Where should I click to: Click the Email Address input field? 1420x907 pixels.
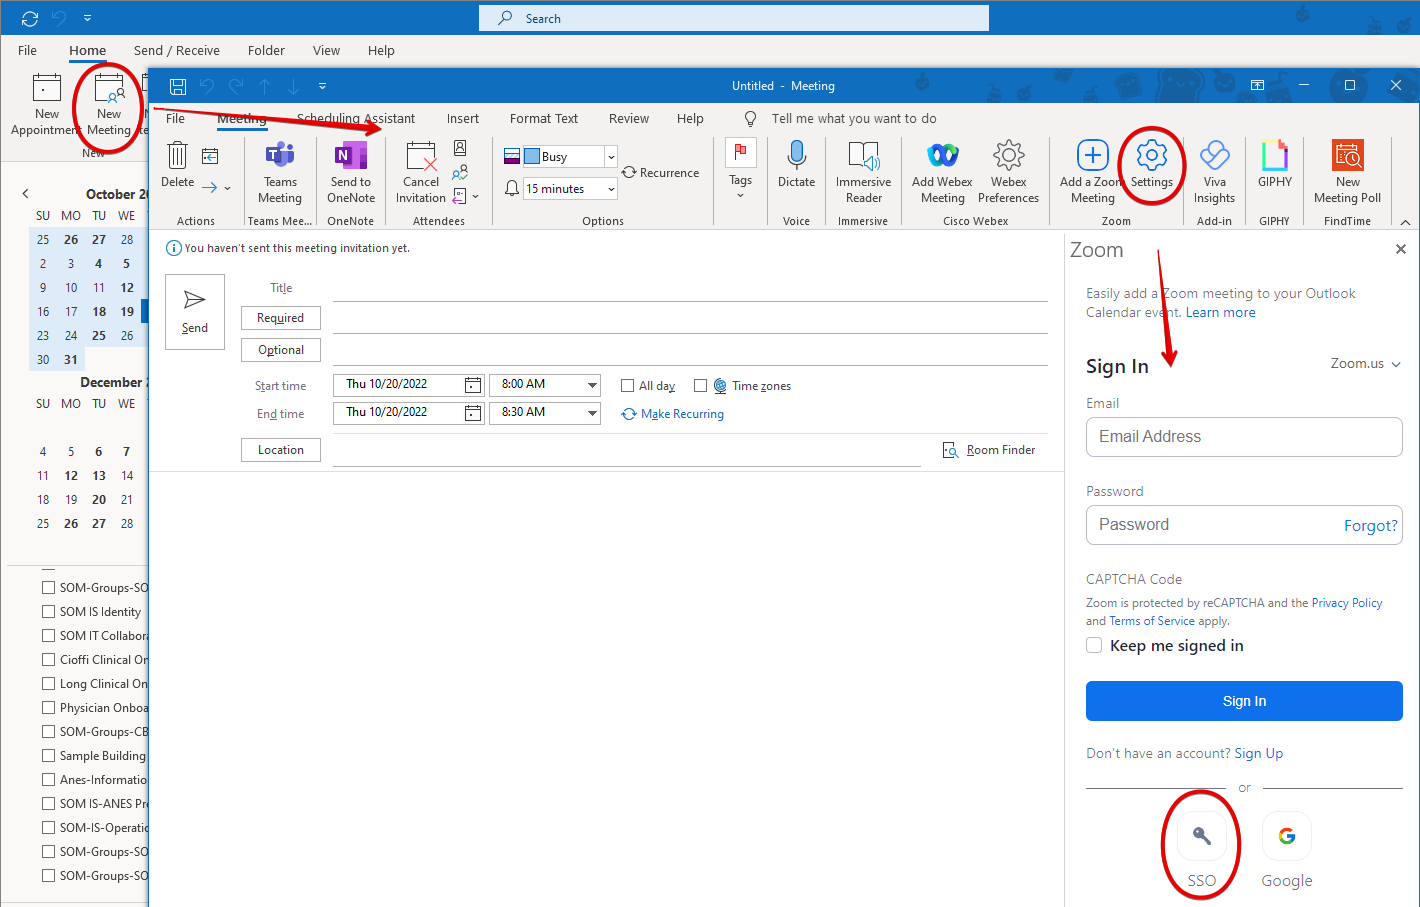click(1244, 437)
